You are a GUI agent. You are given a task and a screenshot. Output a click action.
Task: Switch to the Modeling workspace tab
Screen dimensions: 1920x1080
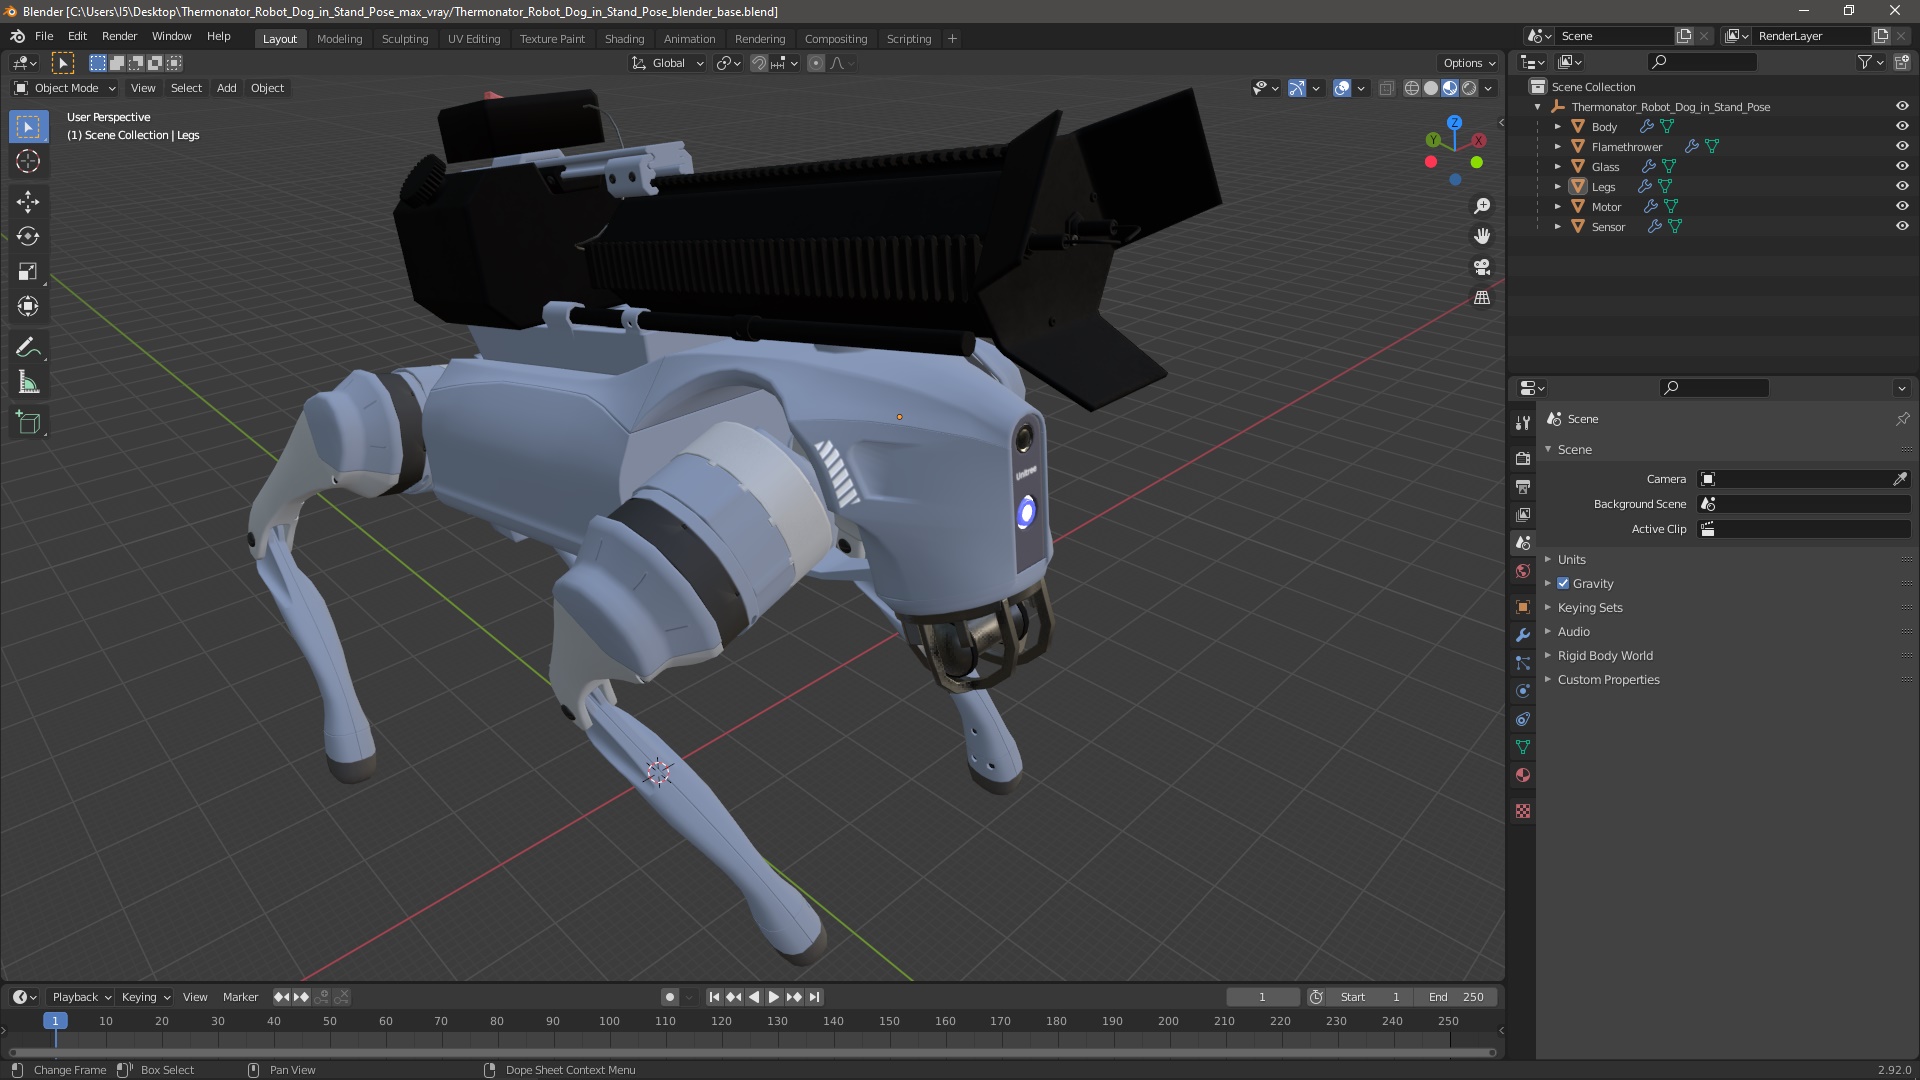[339, 39]
